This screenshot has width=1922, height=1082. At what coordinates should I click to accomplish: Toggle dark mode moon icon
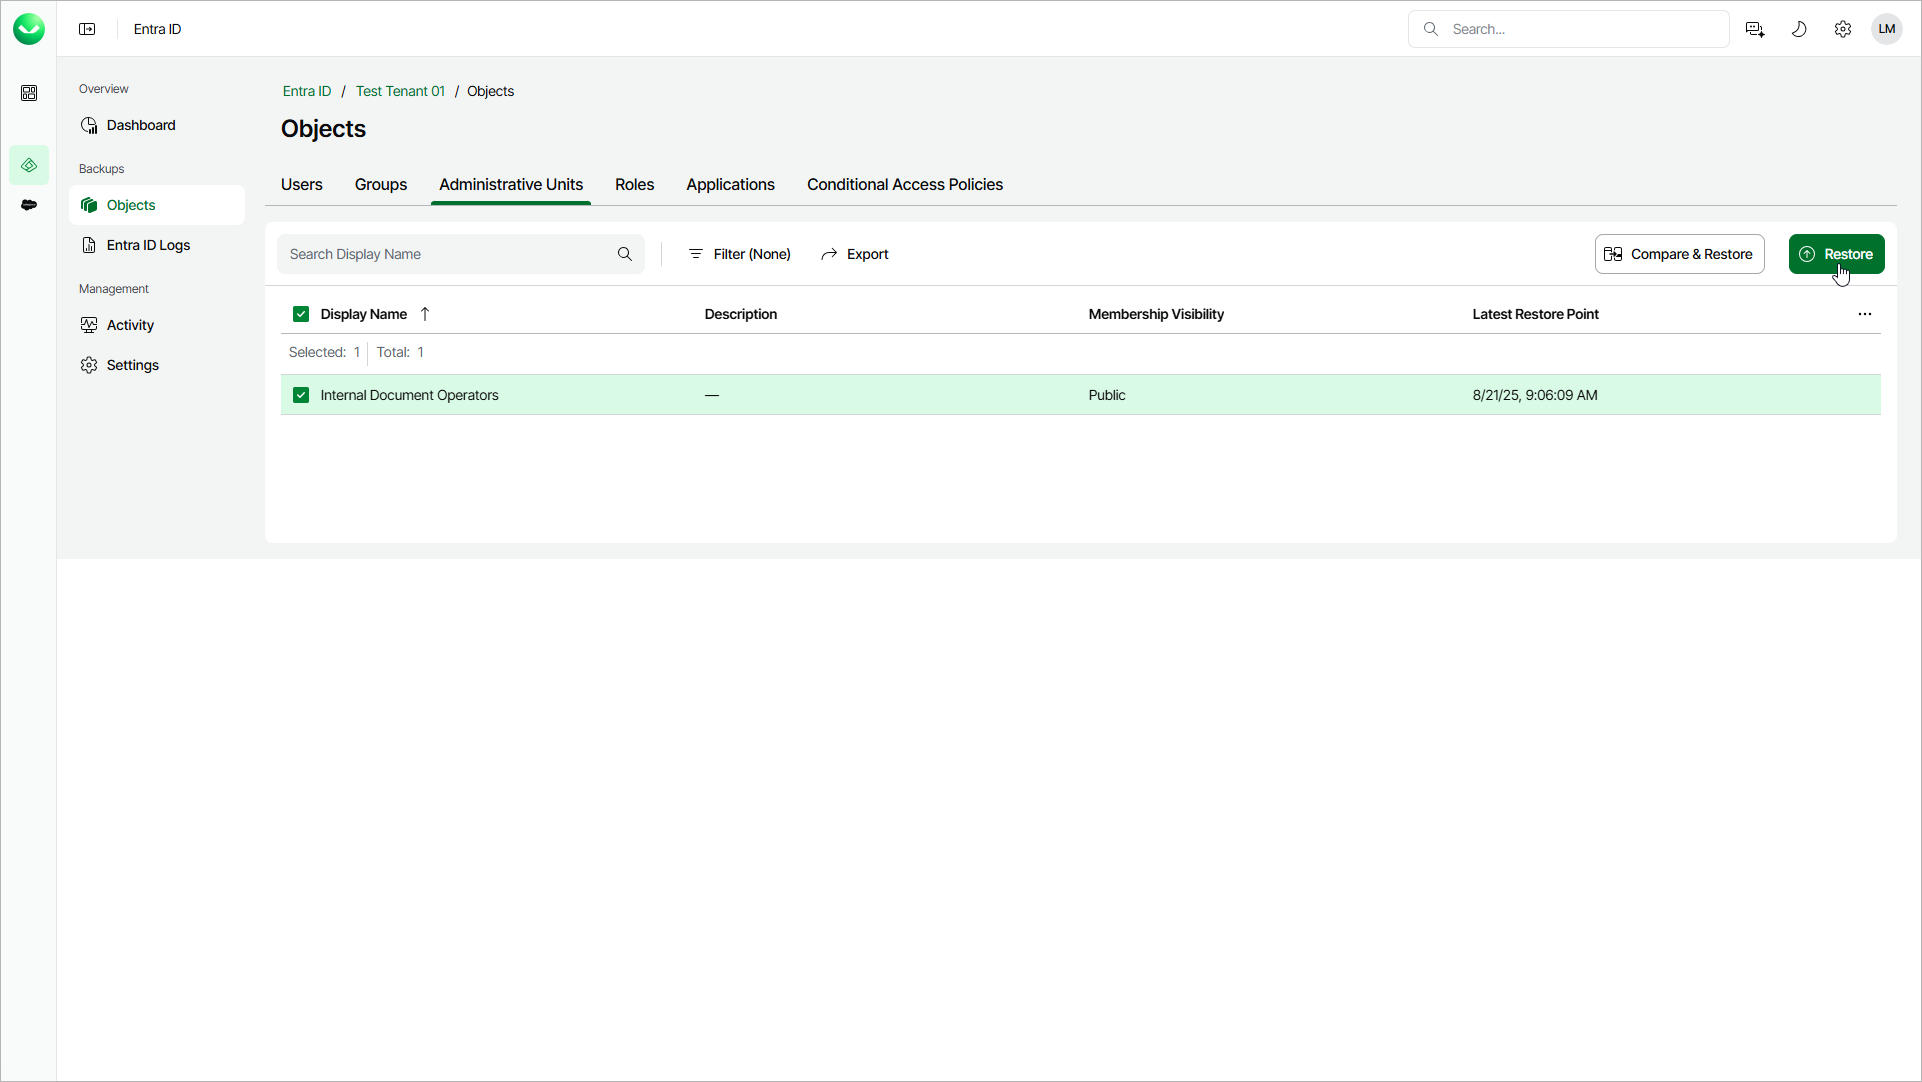click(x=1798, y=29)
